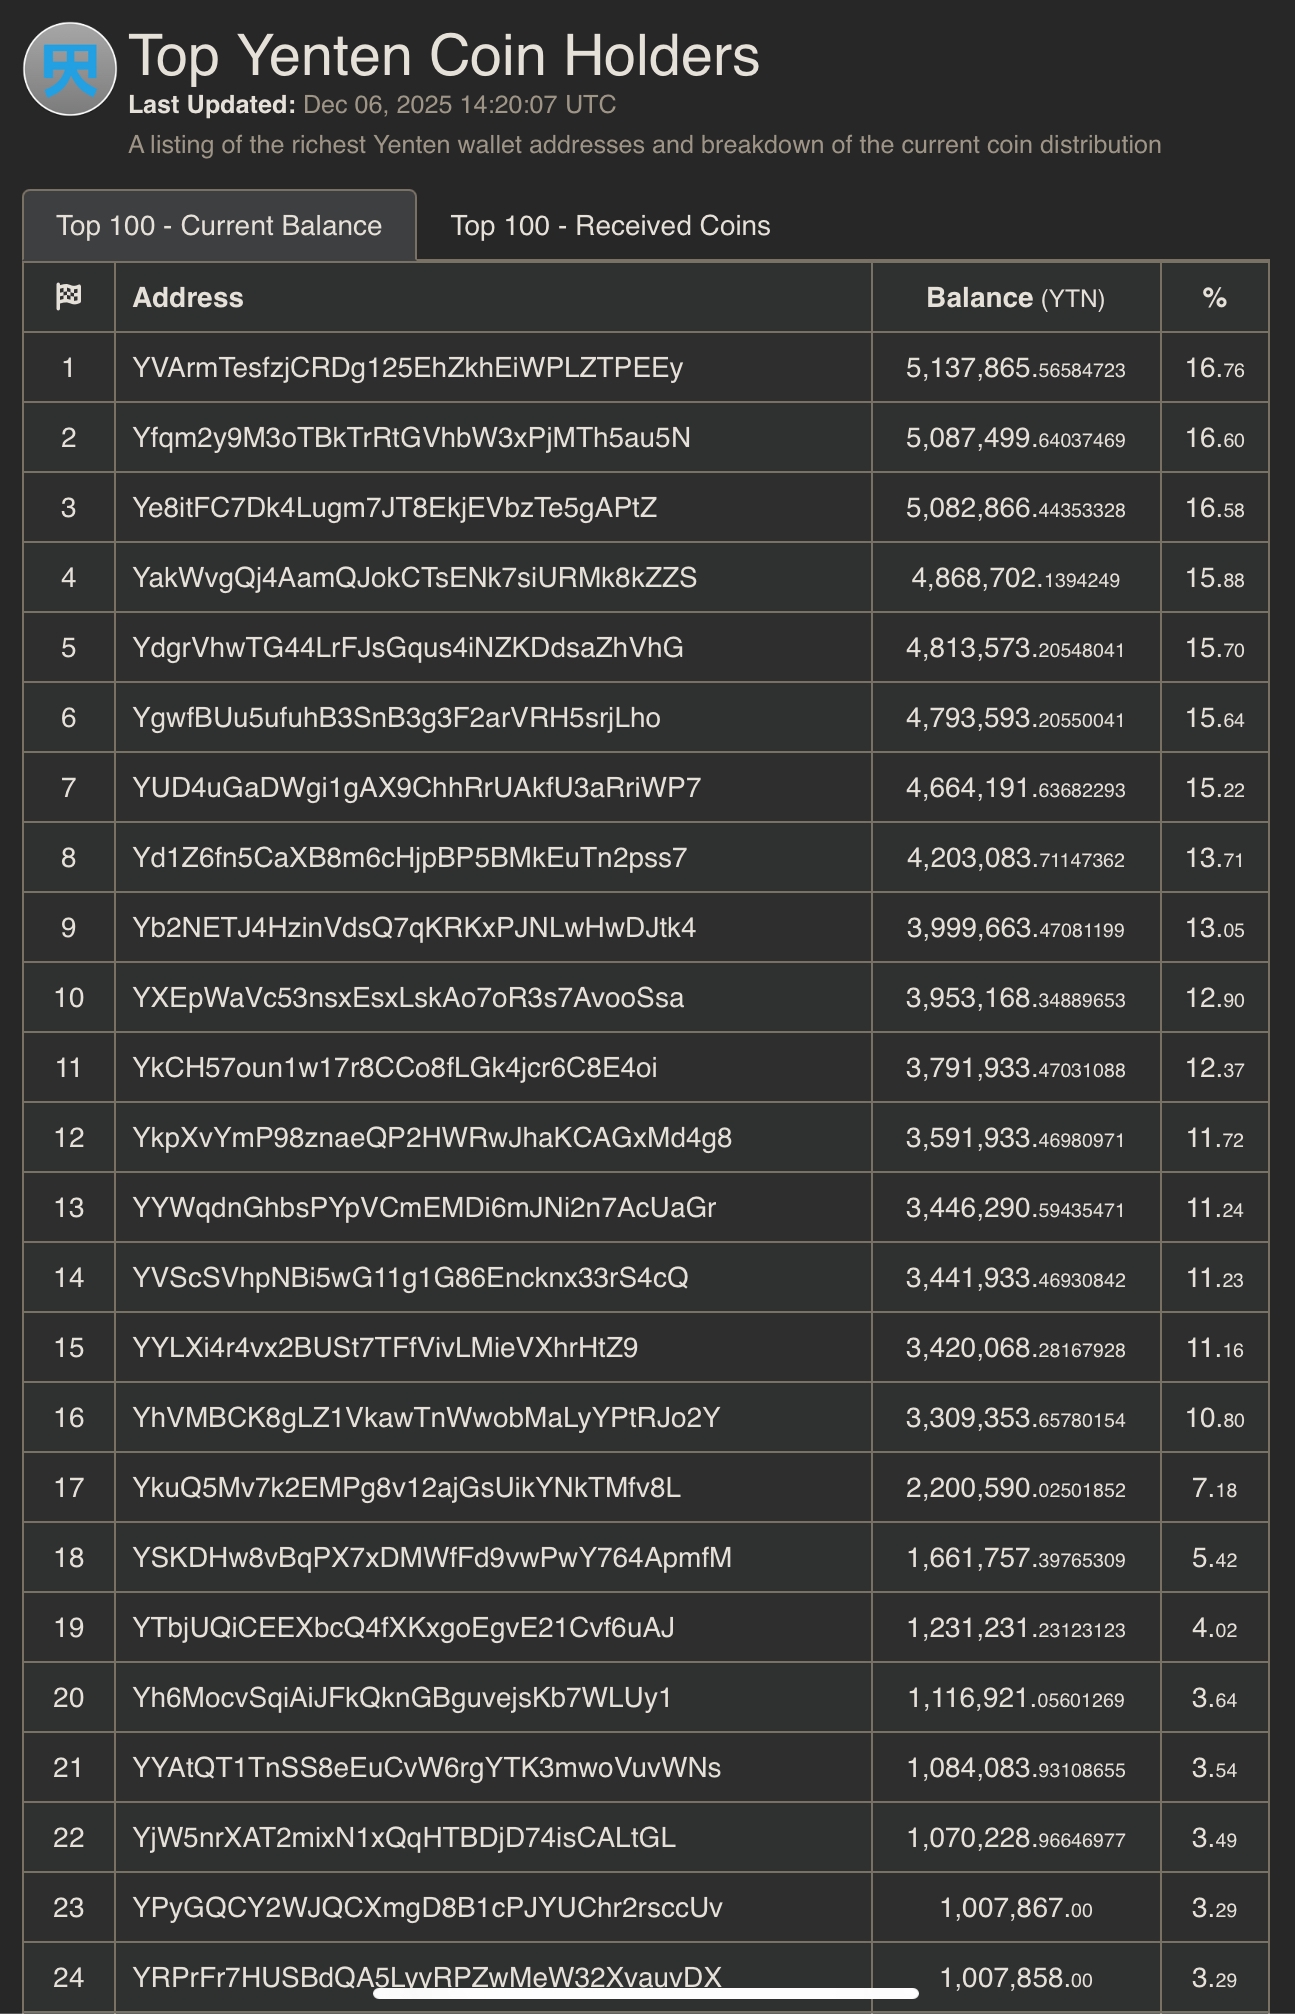The height and width of the screenshot is (2014, 1295).
Task: Open rank 23 address starting YPyGQCY2WJQ
Action: [427, 1908]
